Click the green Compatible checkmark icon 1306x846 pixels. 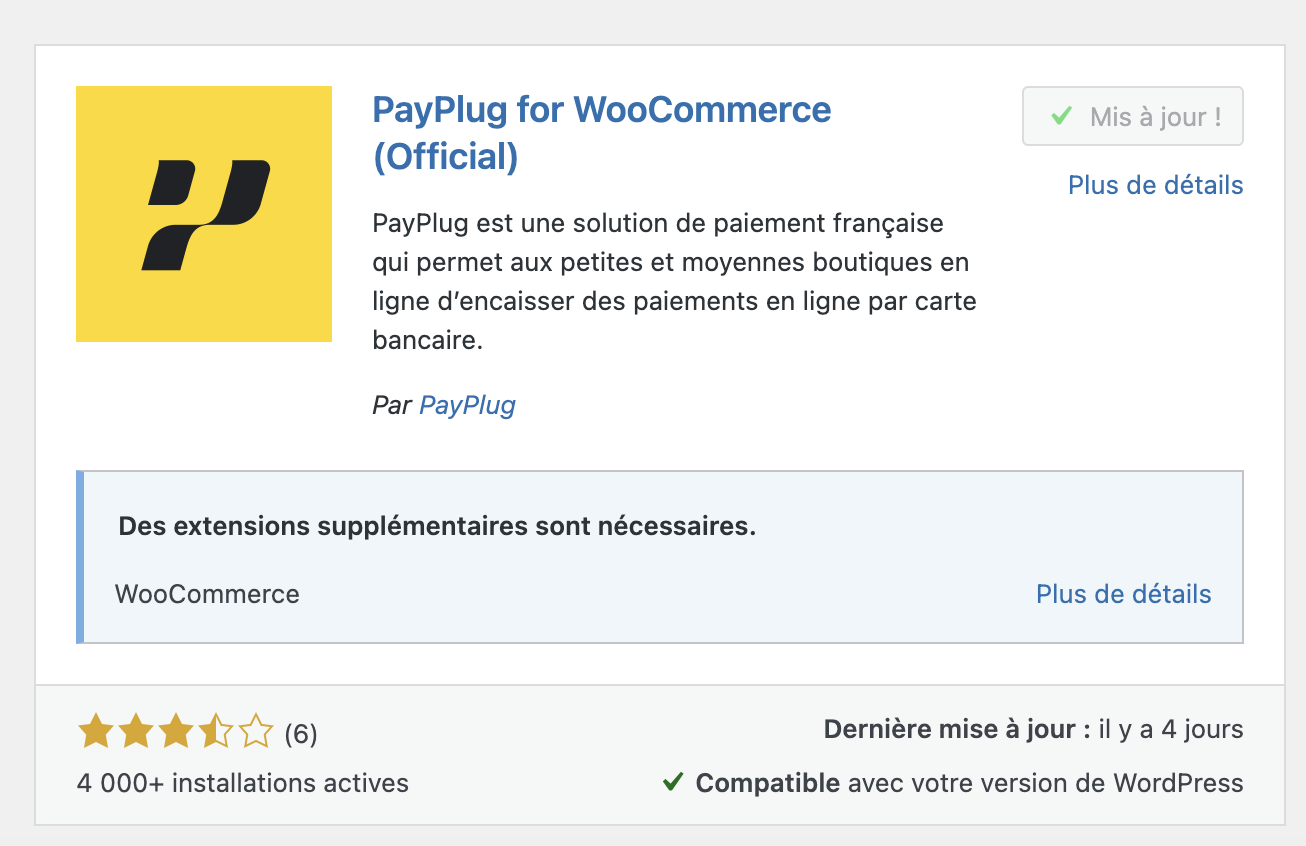pos(673,782)
